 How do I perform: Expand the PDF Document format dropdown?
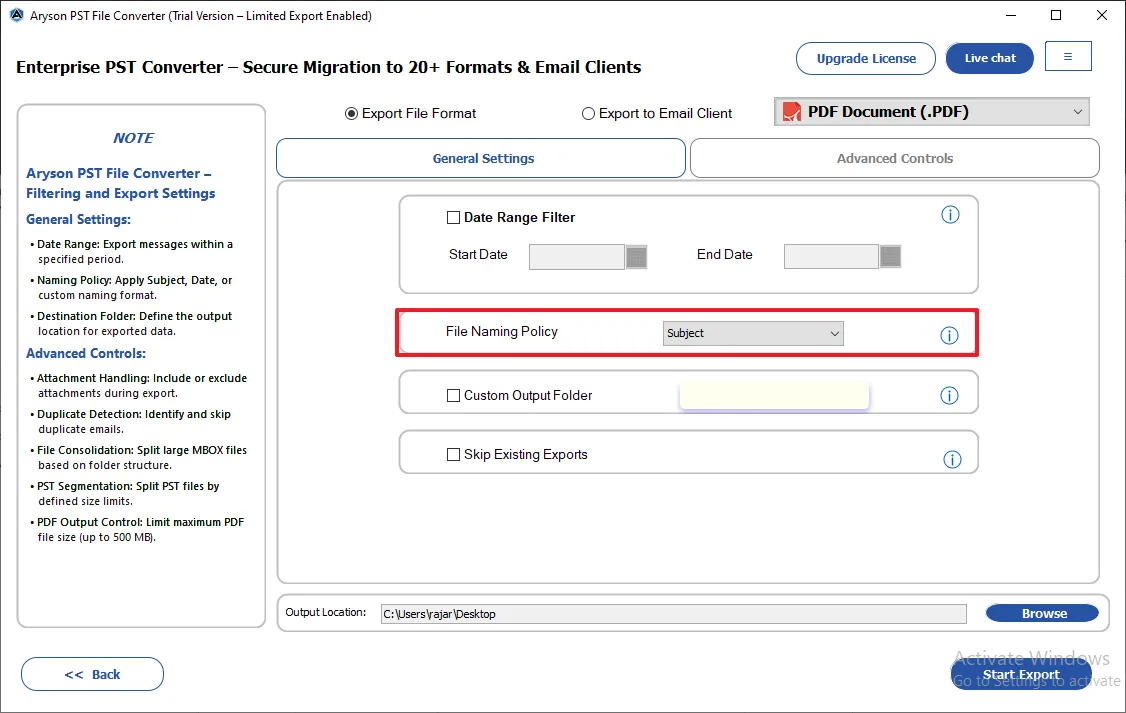pos(931,112)
